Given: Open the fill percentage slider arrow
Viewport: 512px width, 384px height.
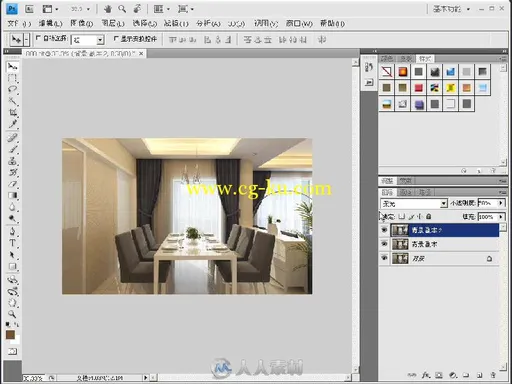Looking at the screenshot, I should (x=501, y=217).
